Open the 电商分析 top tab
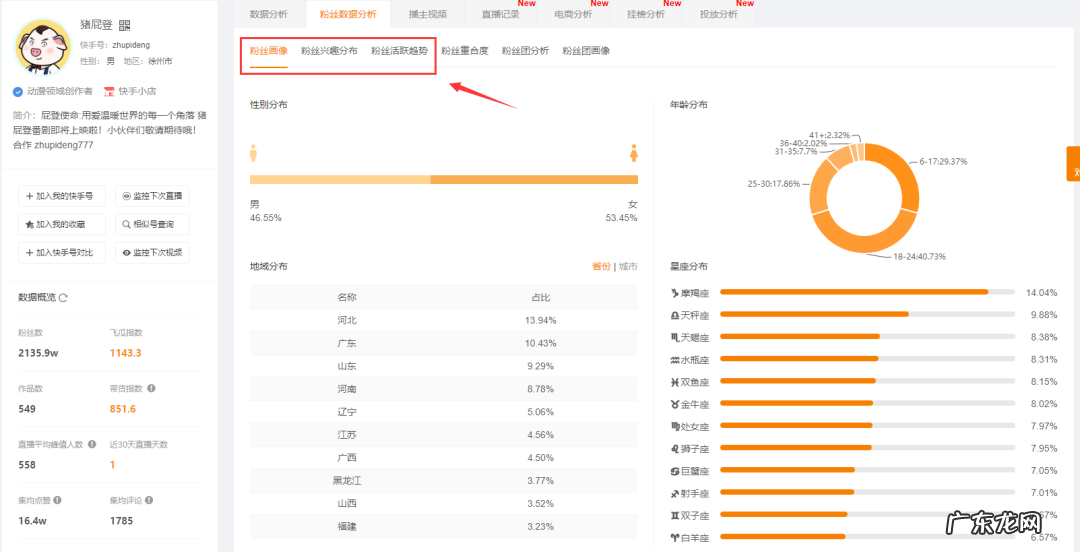This screenshot has width=1080, height=552. tap(572, 15)
